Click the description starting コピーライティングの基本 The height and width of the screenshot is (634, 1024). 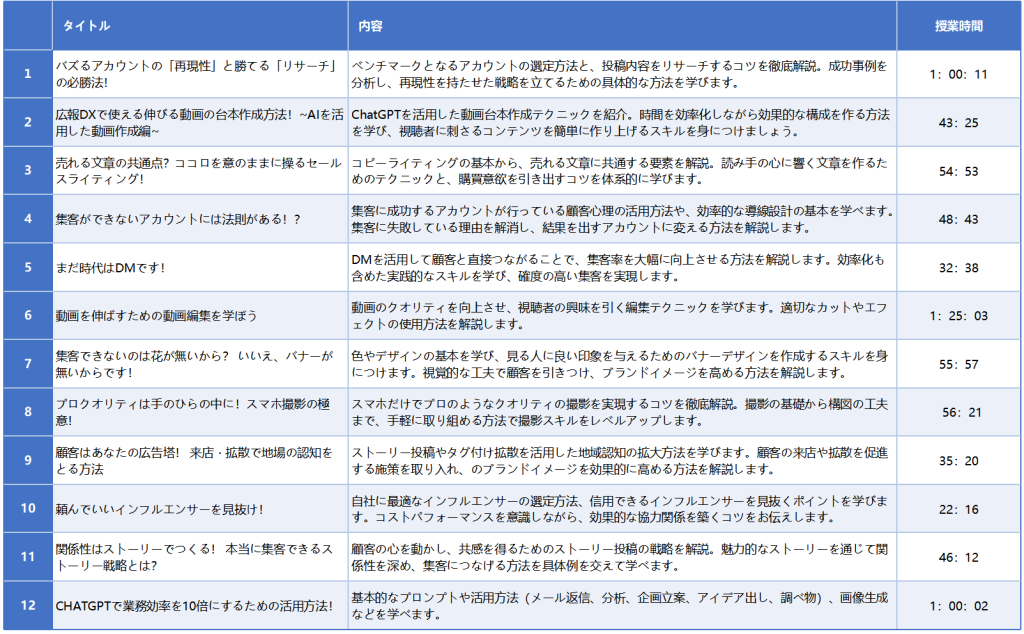click(619, 170)
